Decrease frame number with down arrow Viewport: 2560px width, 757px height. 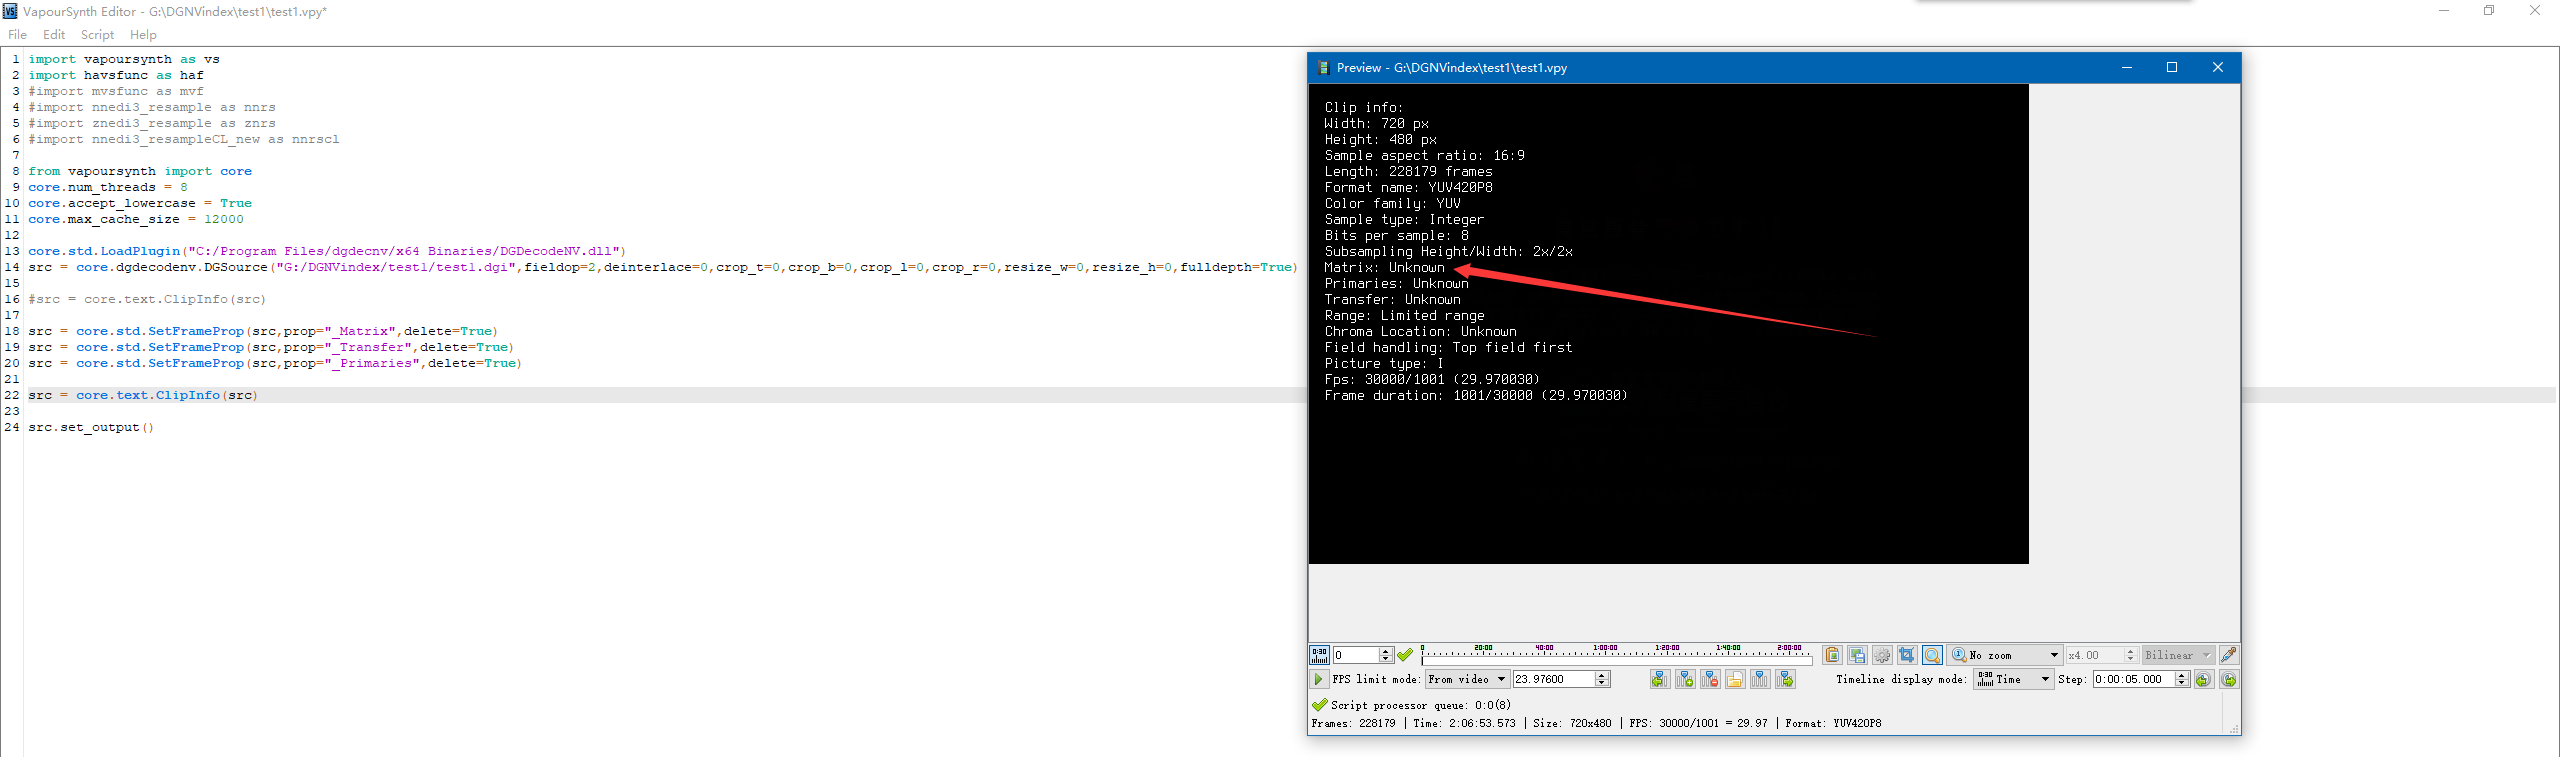(x=1385, y=659)
